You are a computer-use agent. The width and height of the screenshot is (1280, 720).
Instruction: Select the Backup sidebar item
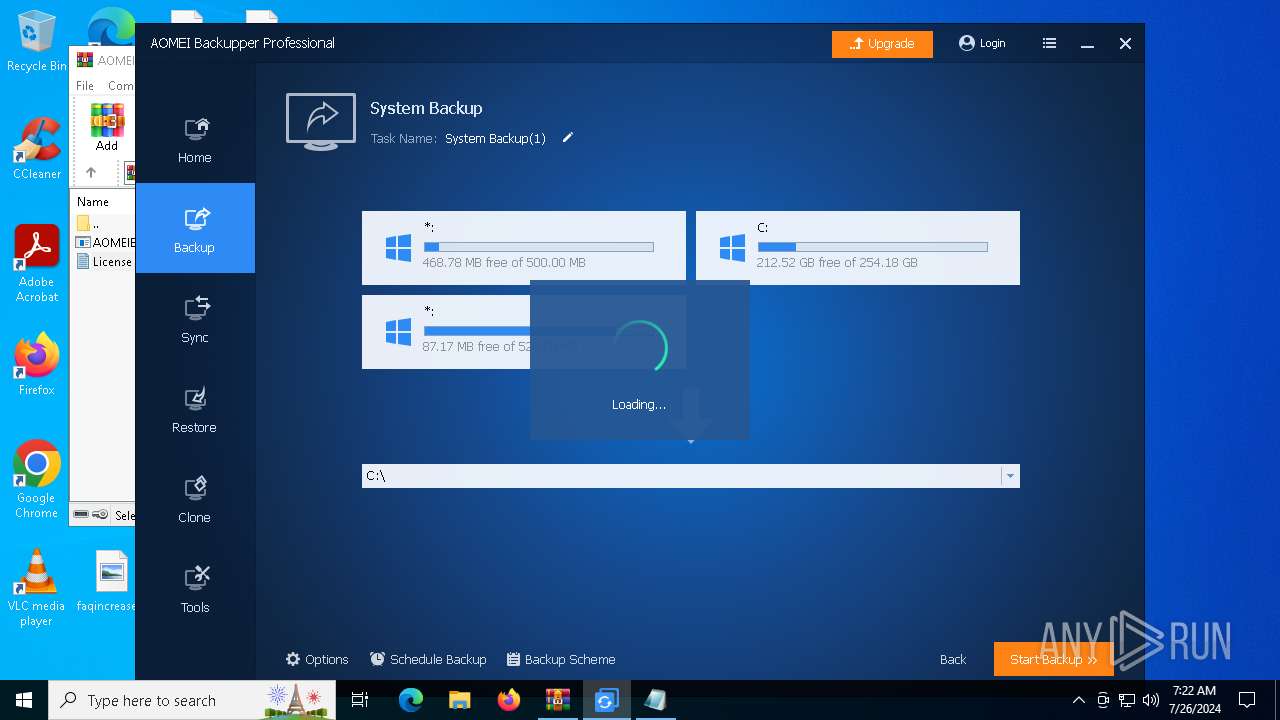coord(195,228)
